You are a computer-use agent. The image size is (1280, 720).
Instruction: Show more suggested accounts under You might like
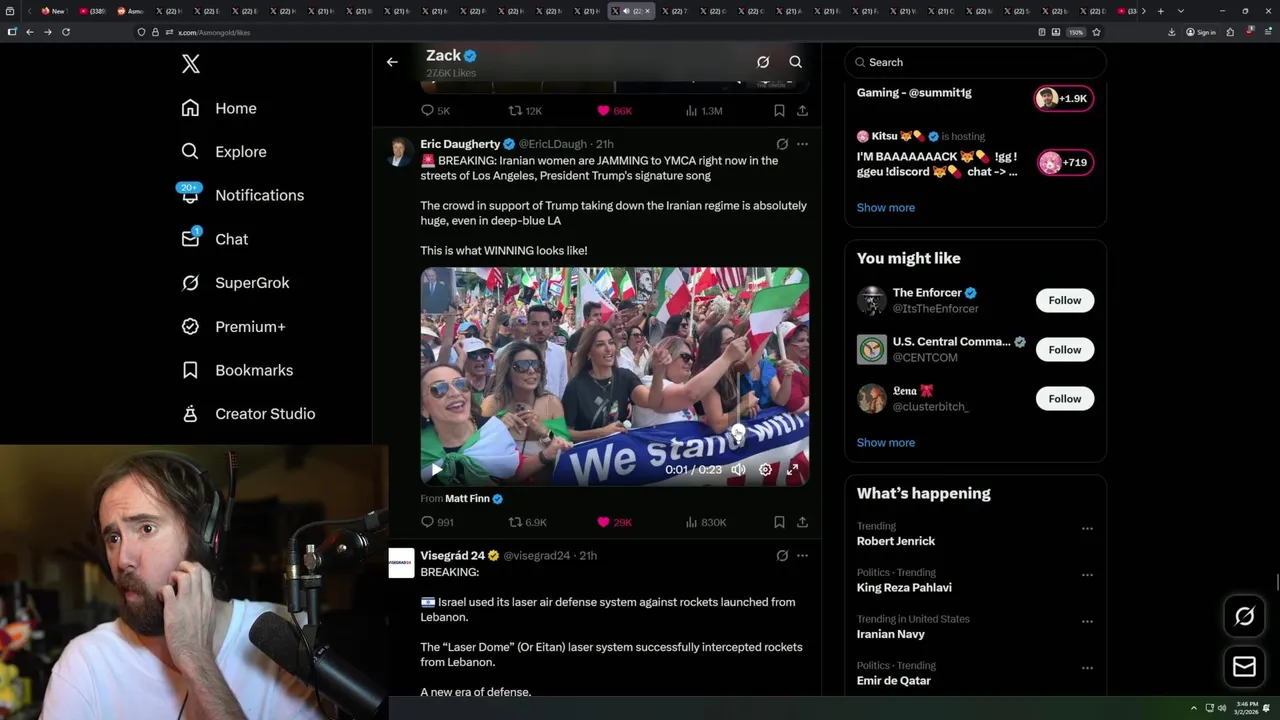coord(886,443)
